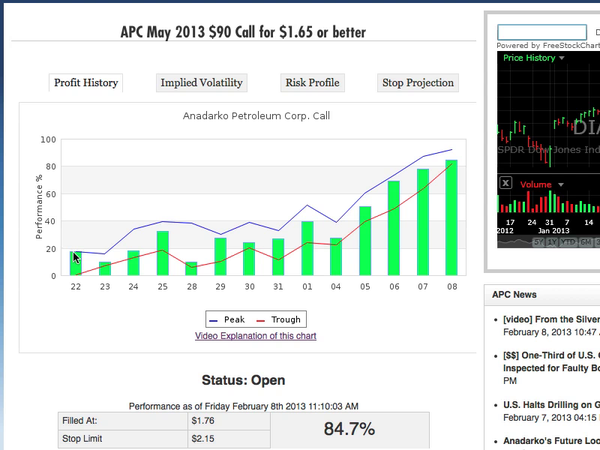
Task: Open the Stop Projection tab
Action: (x=418, y=83)
